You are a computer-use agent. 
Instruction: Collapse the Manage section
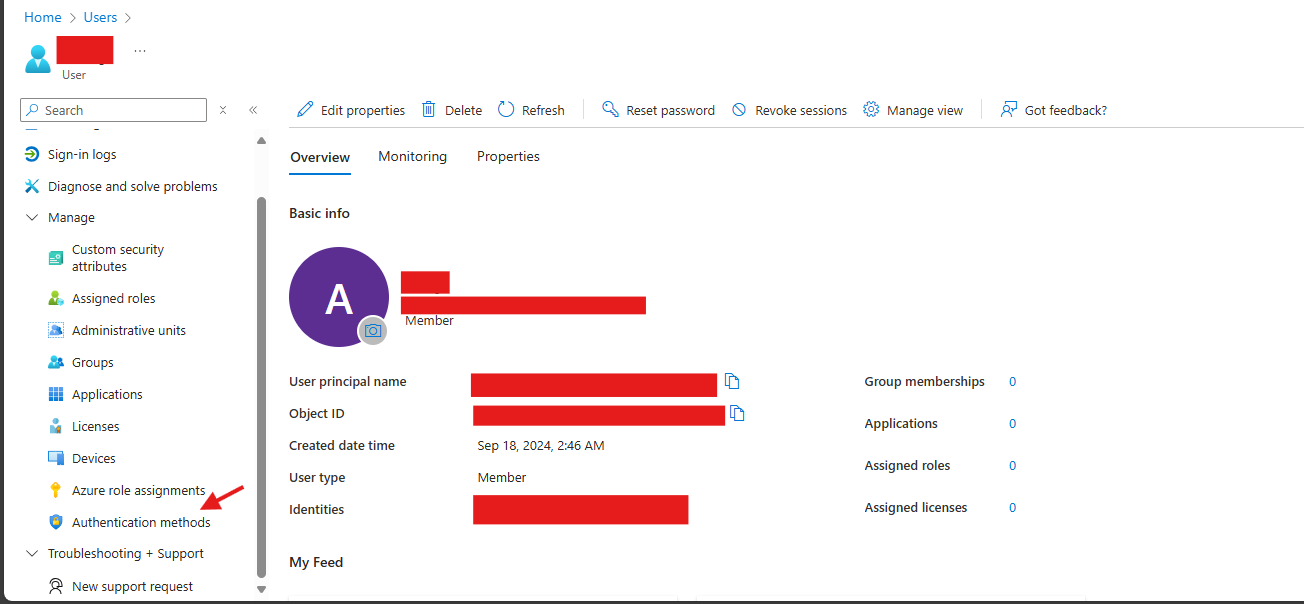(32, 217)
